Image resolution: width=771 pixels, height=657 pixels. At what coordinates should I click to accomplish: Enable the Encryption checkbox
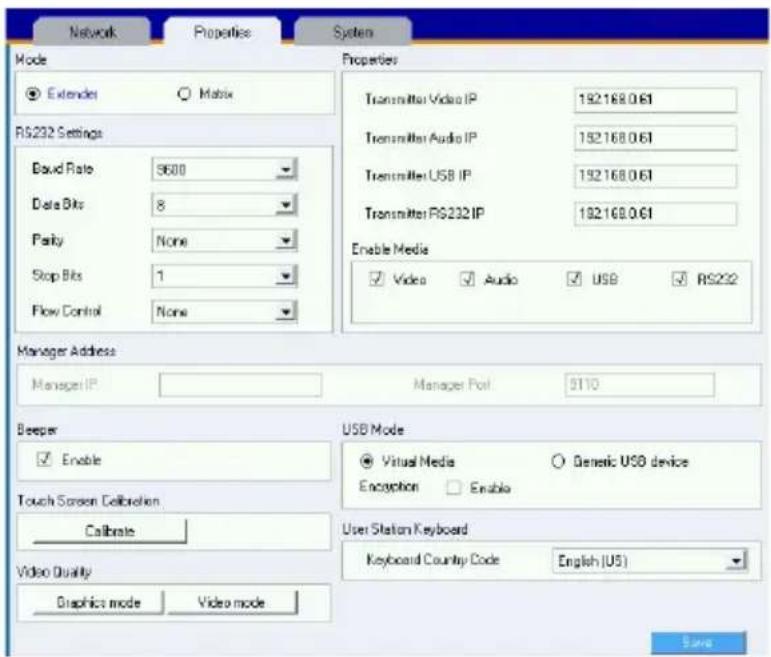pos(453,487)
